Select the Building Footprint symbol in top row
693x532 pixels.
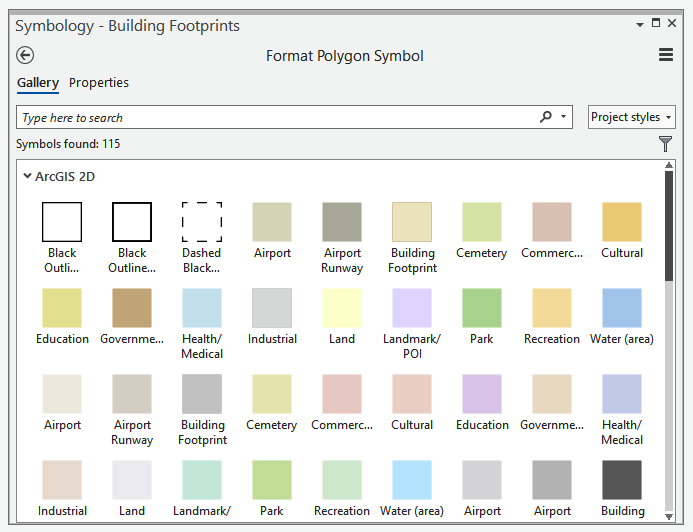pyautogui.click(x=412, y=222)
